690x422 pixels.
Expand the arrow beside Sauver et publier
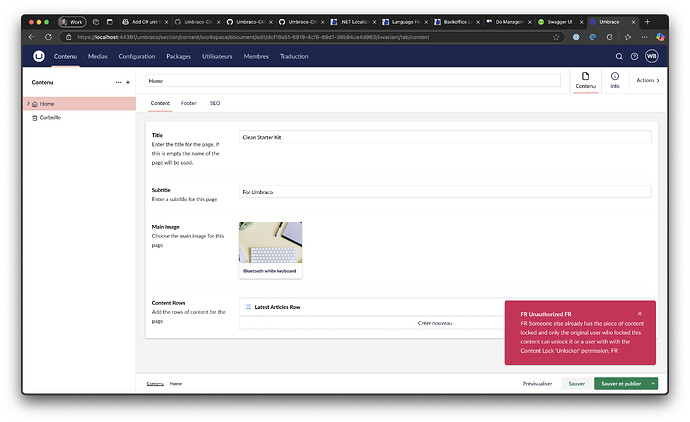tap(653, 384)
